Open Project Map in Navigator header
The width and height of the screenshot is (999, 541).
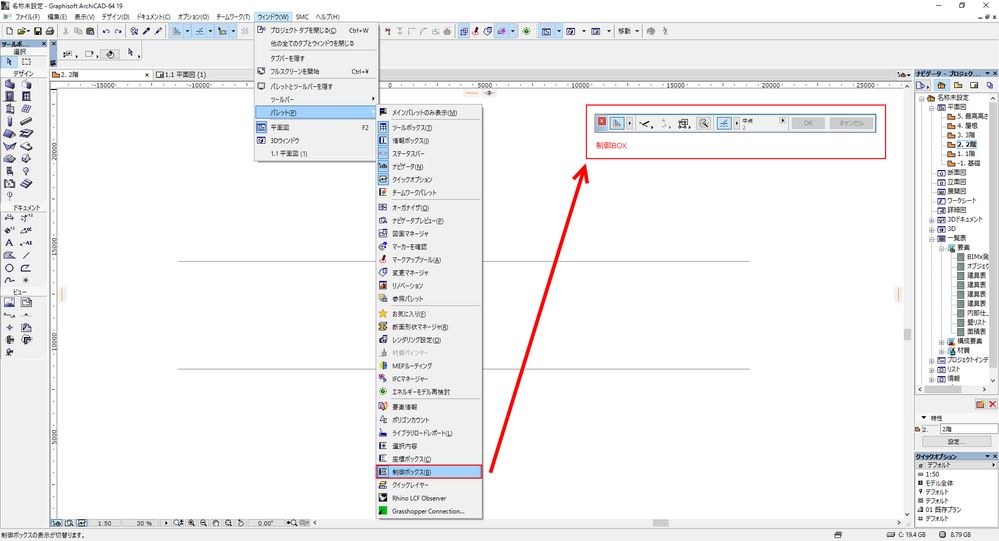coord(941,85)
